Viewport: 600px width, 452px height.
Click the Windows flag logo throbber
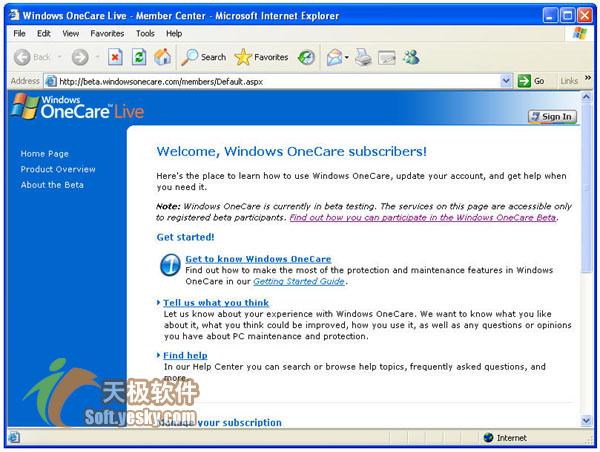click(580, 33)
